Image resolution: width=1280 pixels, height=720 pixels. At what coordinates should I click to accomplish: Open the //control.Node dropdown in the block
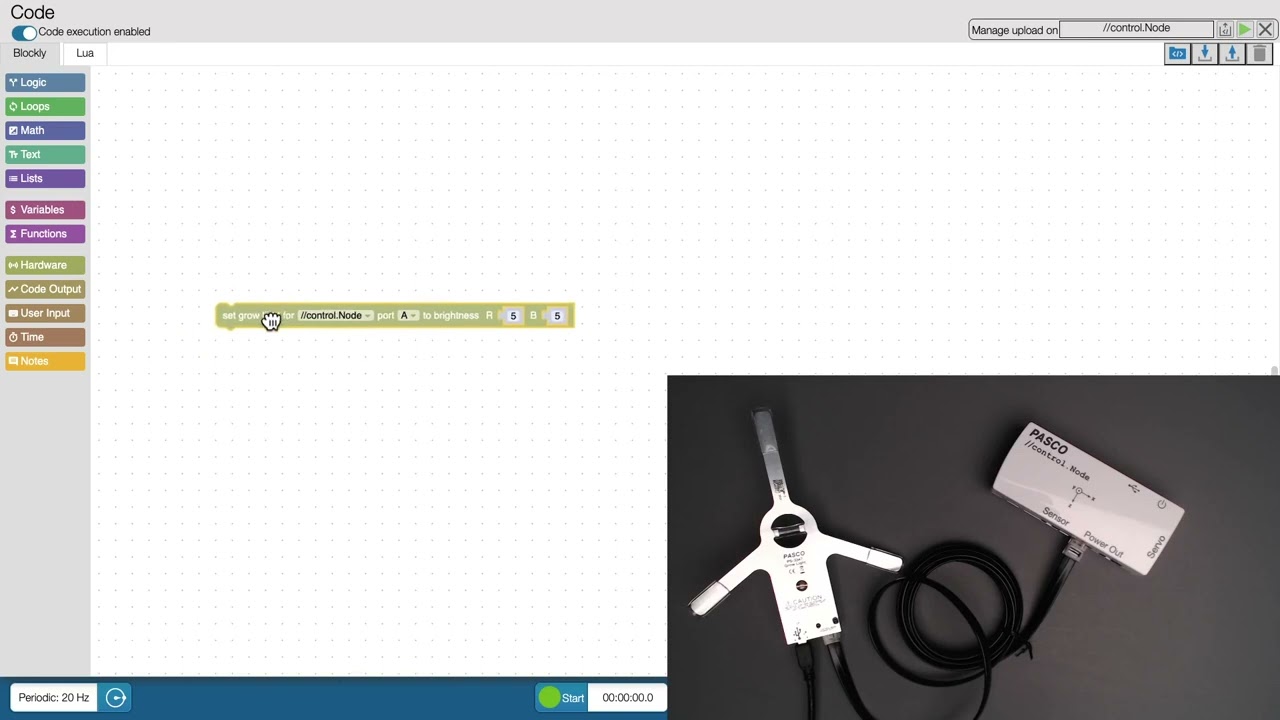click(336, 316)
